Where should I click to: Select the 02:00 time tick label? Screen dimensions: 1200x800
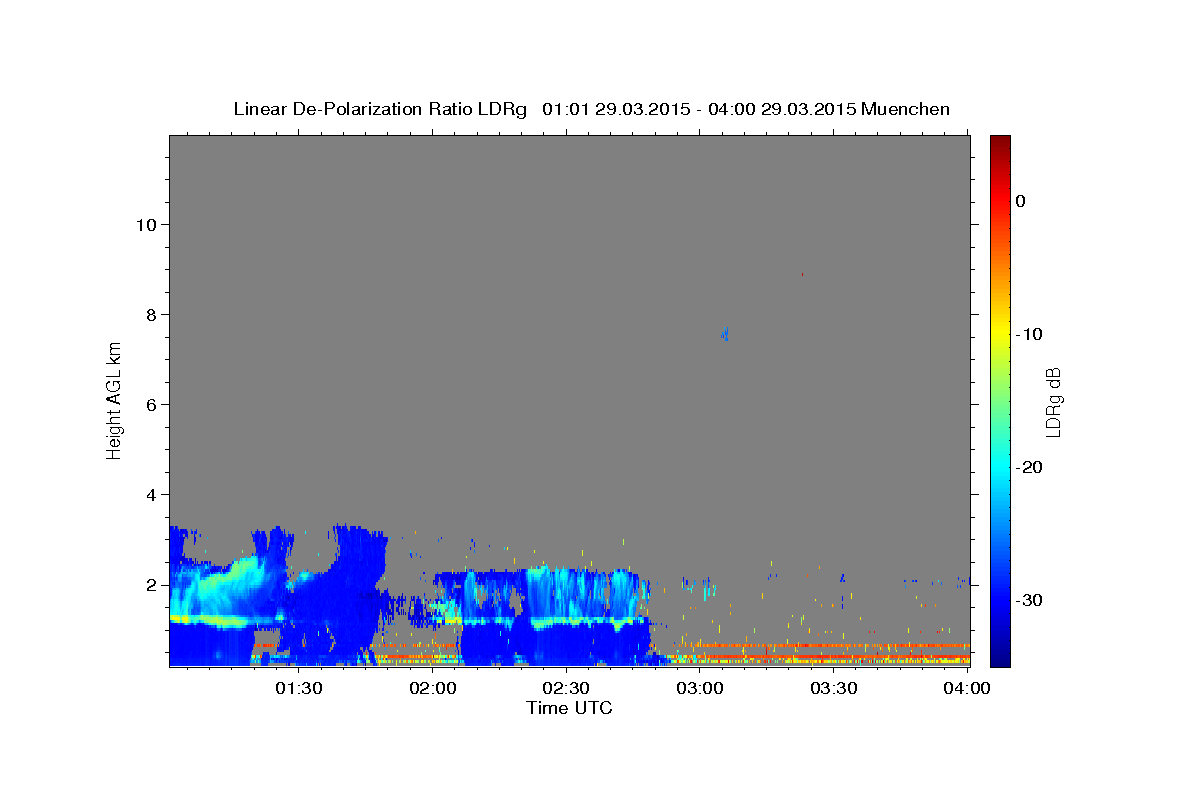pos(434,688)
